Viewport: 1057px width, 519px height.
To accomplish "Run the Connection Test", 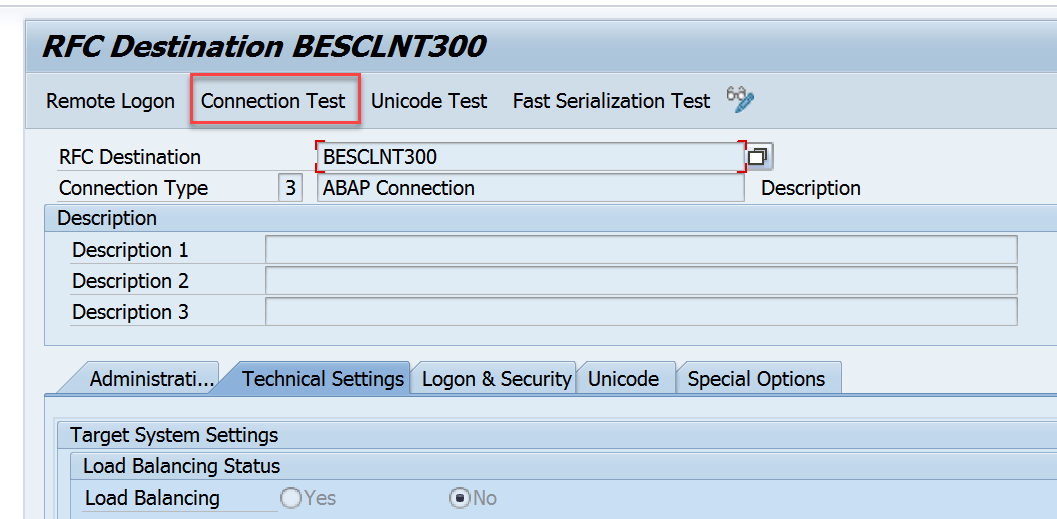I will click(273, 101).
